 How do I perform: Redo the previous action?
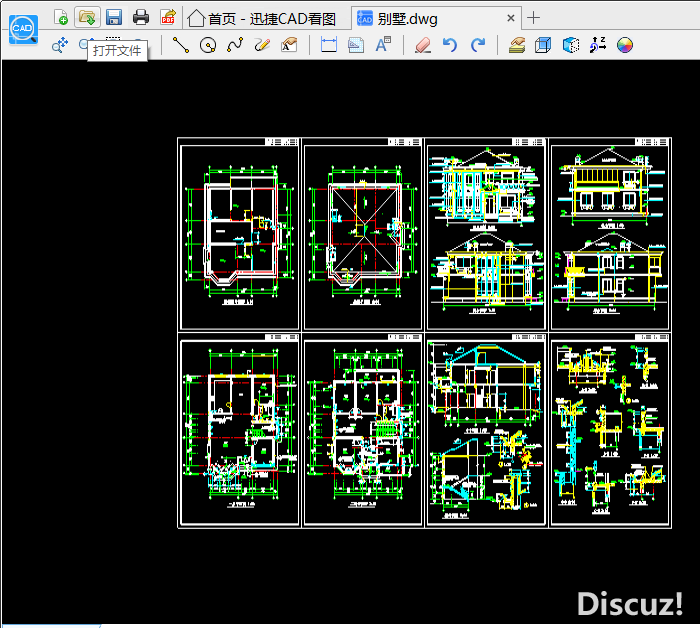pyautogui.click(x=478, y=45)
